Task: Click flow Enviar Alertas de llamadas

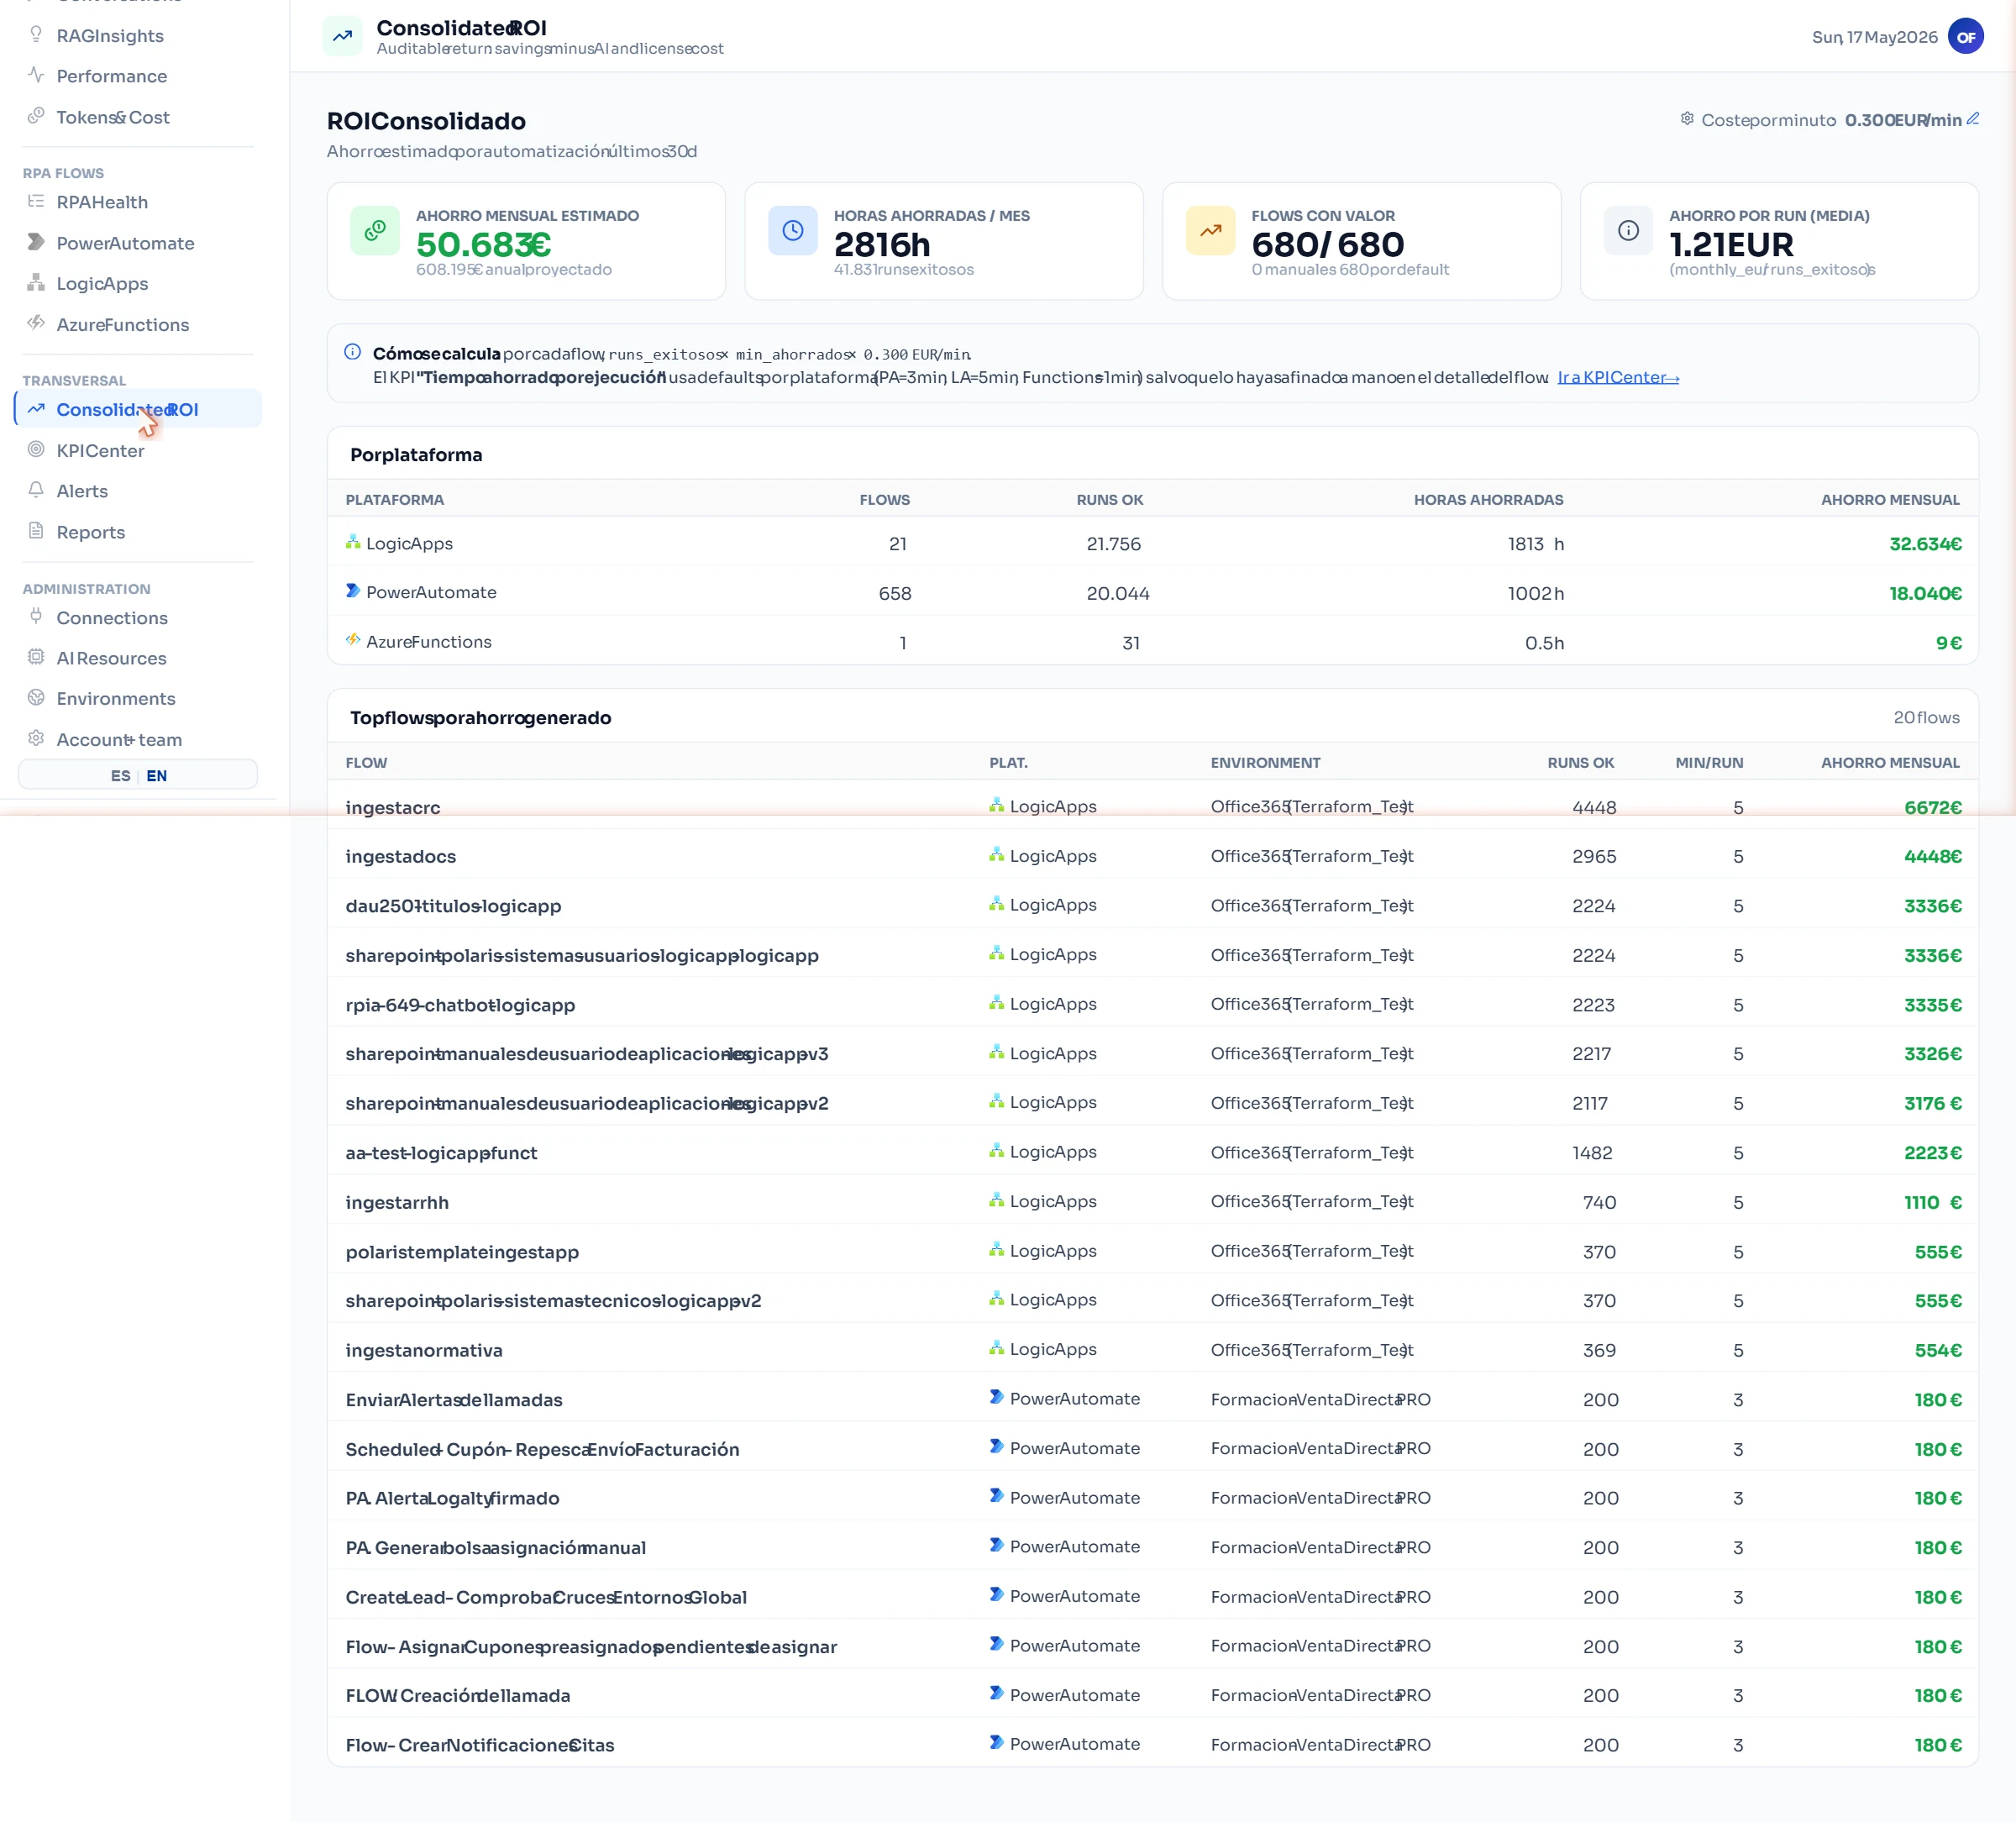Action: tap(454, 1400)
